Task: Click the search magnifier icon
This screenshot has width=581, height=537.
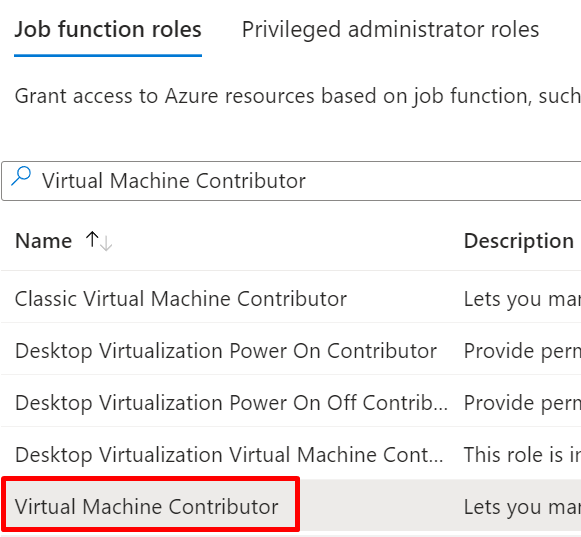Action: [x=21, y=176]
